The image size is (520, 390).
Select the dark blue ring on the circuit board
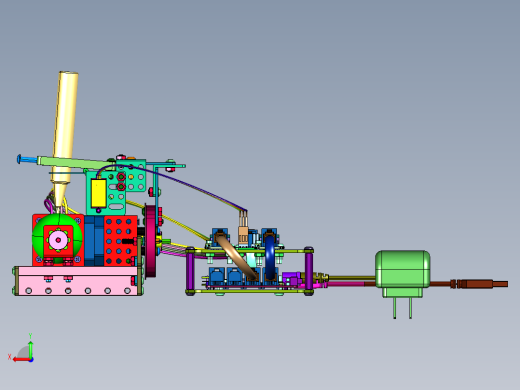click(x=270, y=257)
